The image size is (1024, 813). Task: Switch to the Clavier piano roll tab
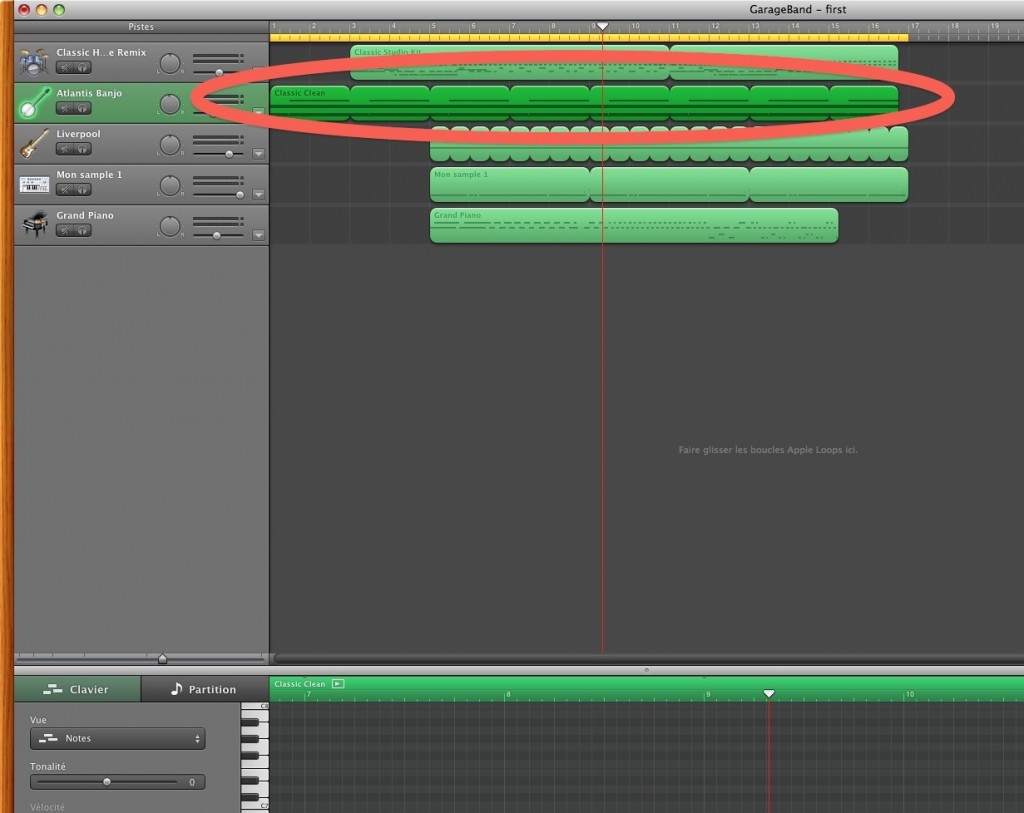77,689
